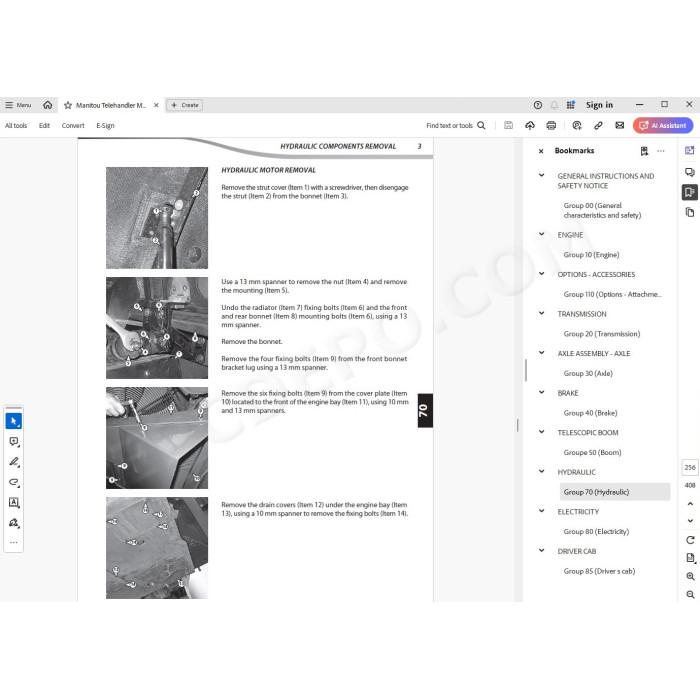
Task: Click the current page number 256 box
Action: [690, 467]
